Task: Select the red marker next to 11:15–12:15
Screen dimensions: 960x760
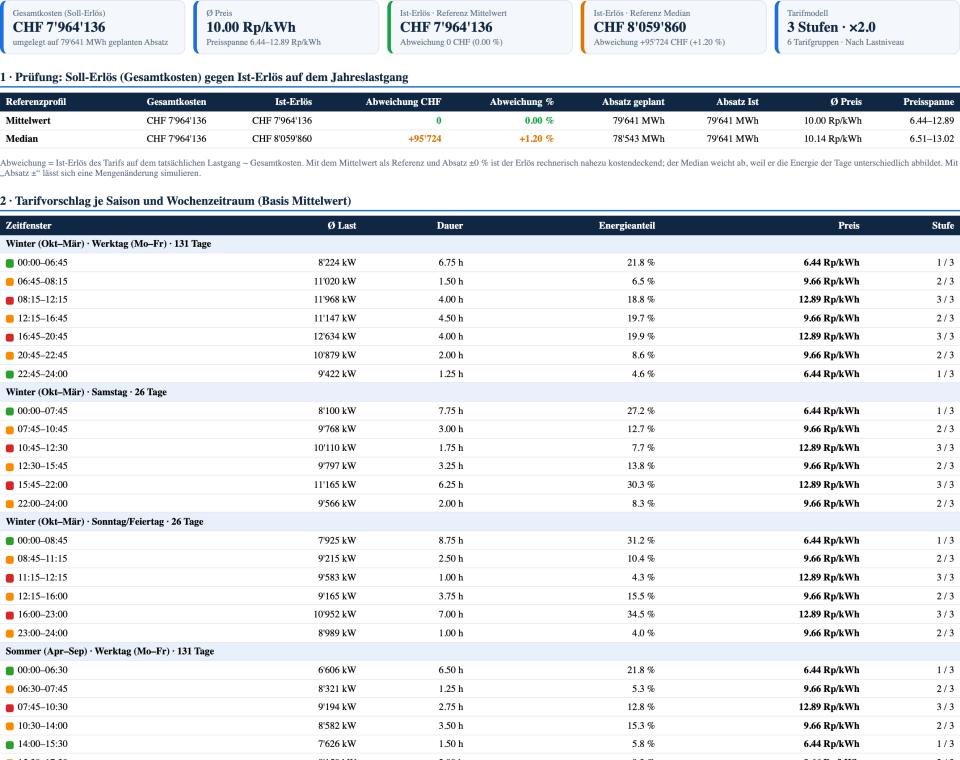Action: point(10,578)
